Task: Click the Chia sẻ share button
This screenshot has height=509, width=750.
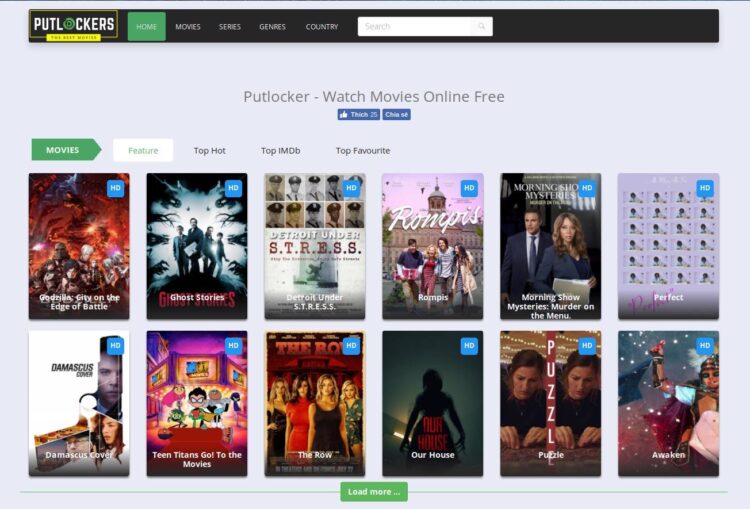Action: [x=397, y=114]
